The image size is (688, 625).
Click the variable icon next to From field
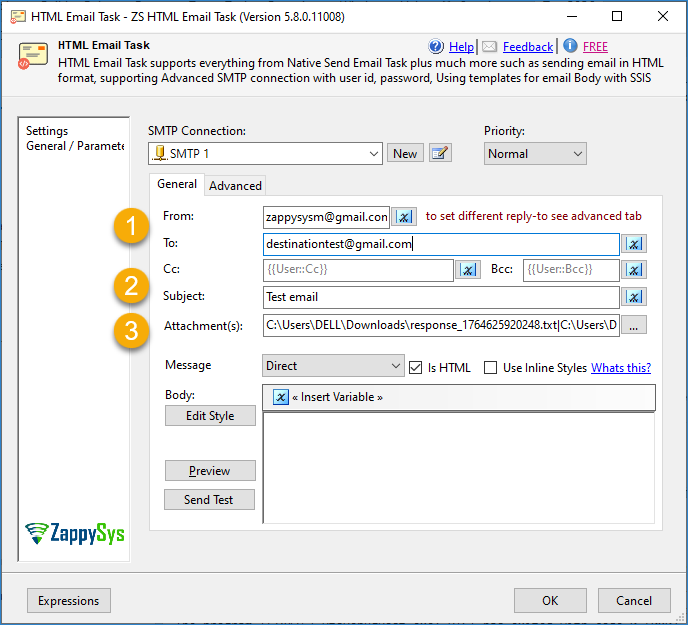[404, 217]
